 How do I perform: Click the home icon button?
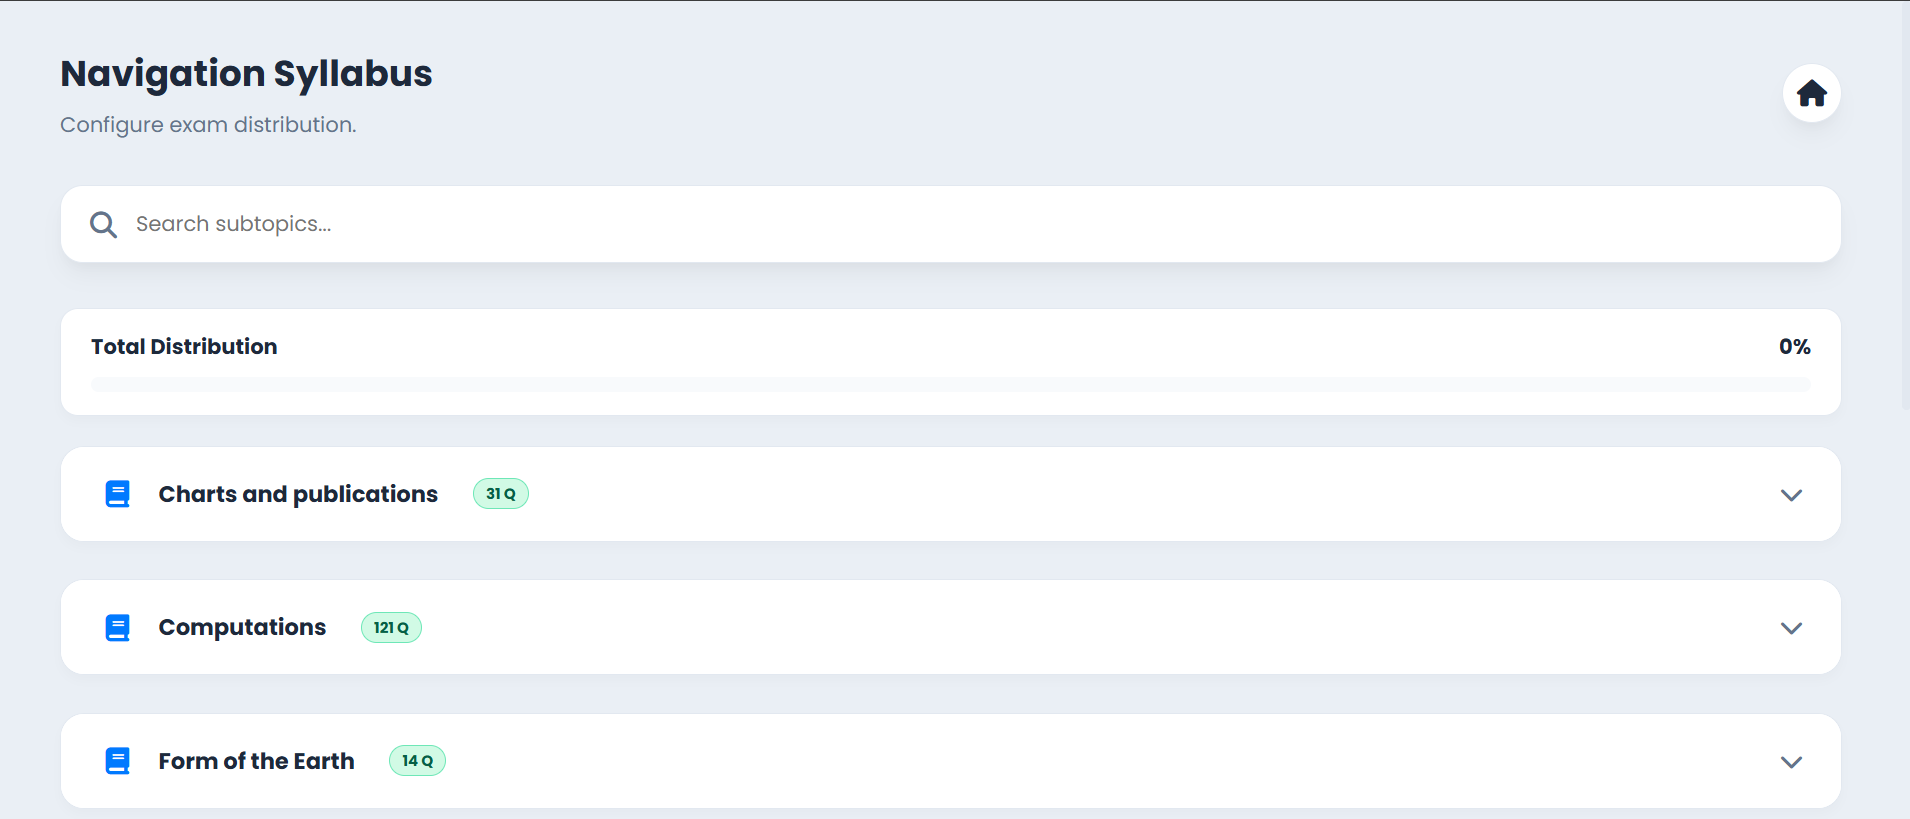coord(1811,94)
